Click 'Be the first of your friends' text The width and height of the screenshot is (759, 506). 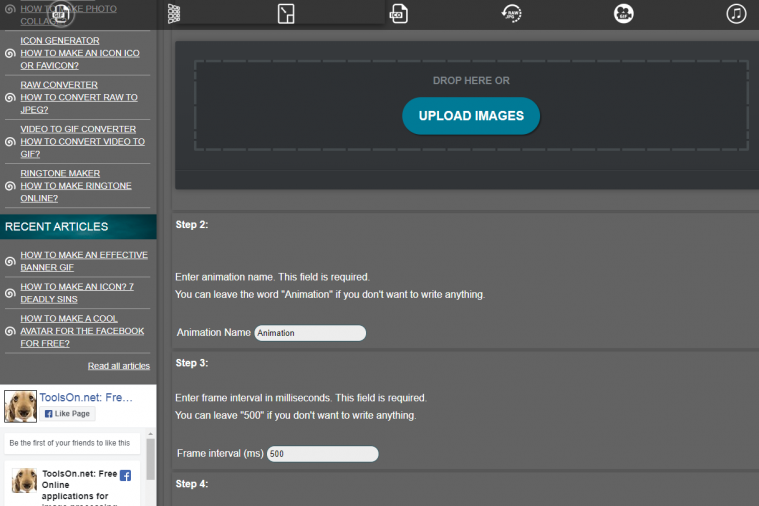pyautogui.click(x=70, y=443)
